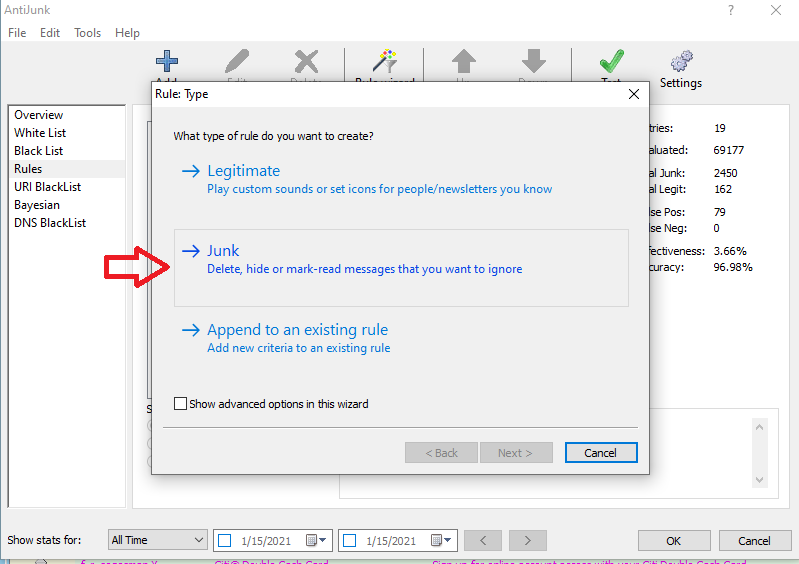Screen dimensions: 799x564
Task: Click the Down arrow toolbar icon
Action: click(x=534, y=61)
